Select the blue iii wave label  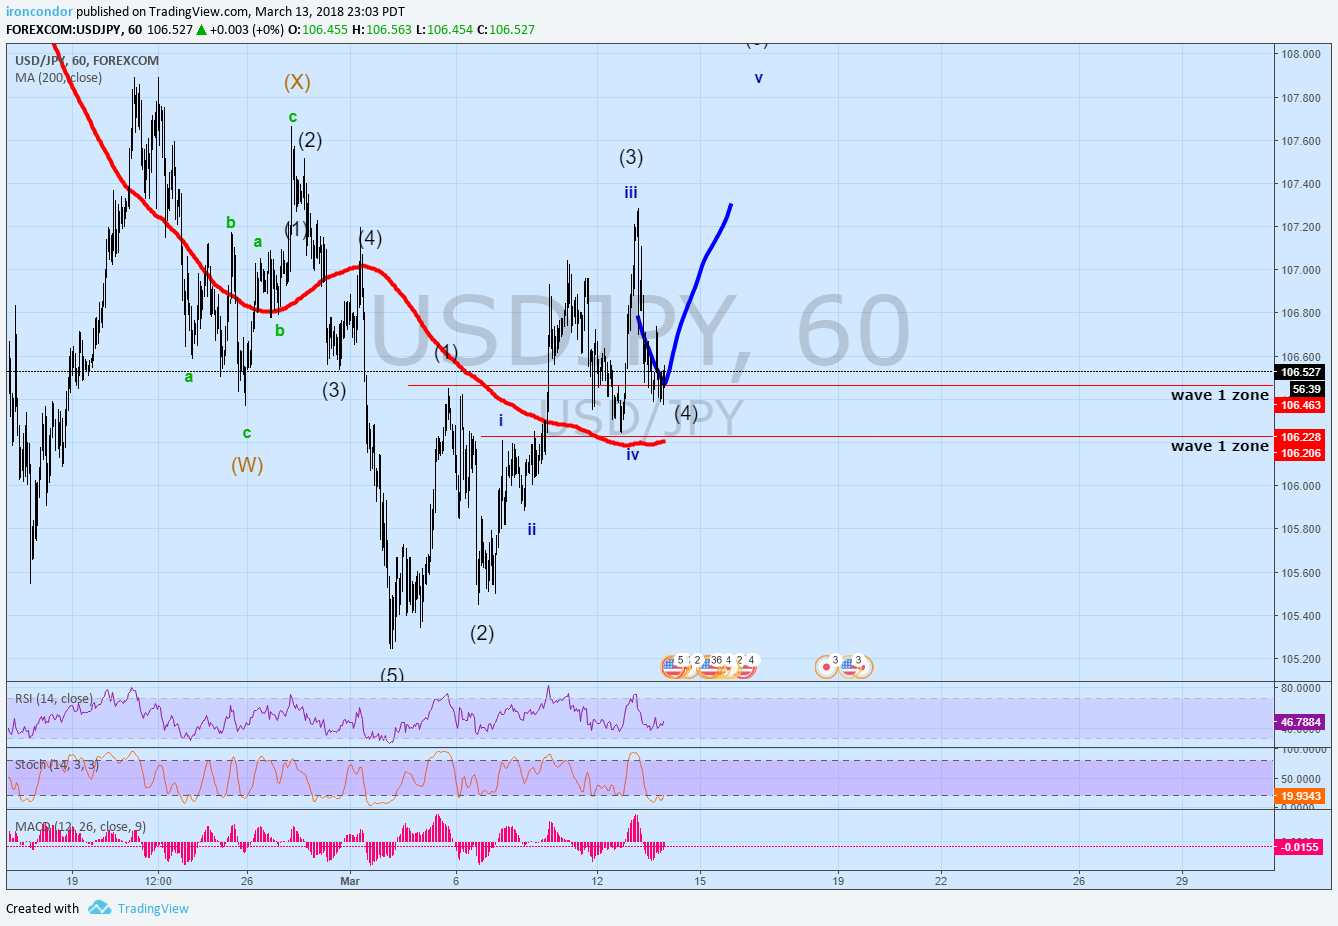pos(631,192)
